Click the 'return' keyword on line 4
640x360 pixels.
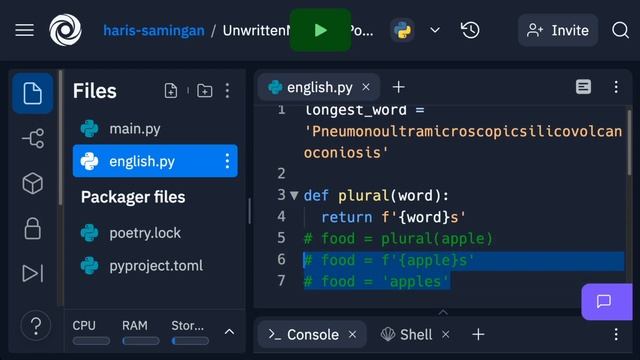click(x=347, y=217)
